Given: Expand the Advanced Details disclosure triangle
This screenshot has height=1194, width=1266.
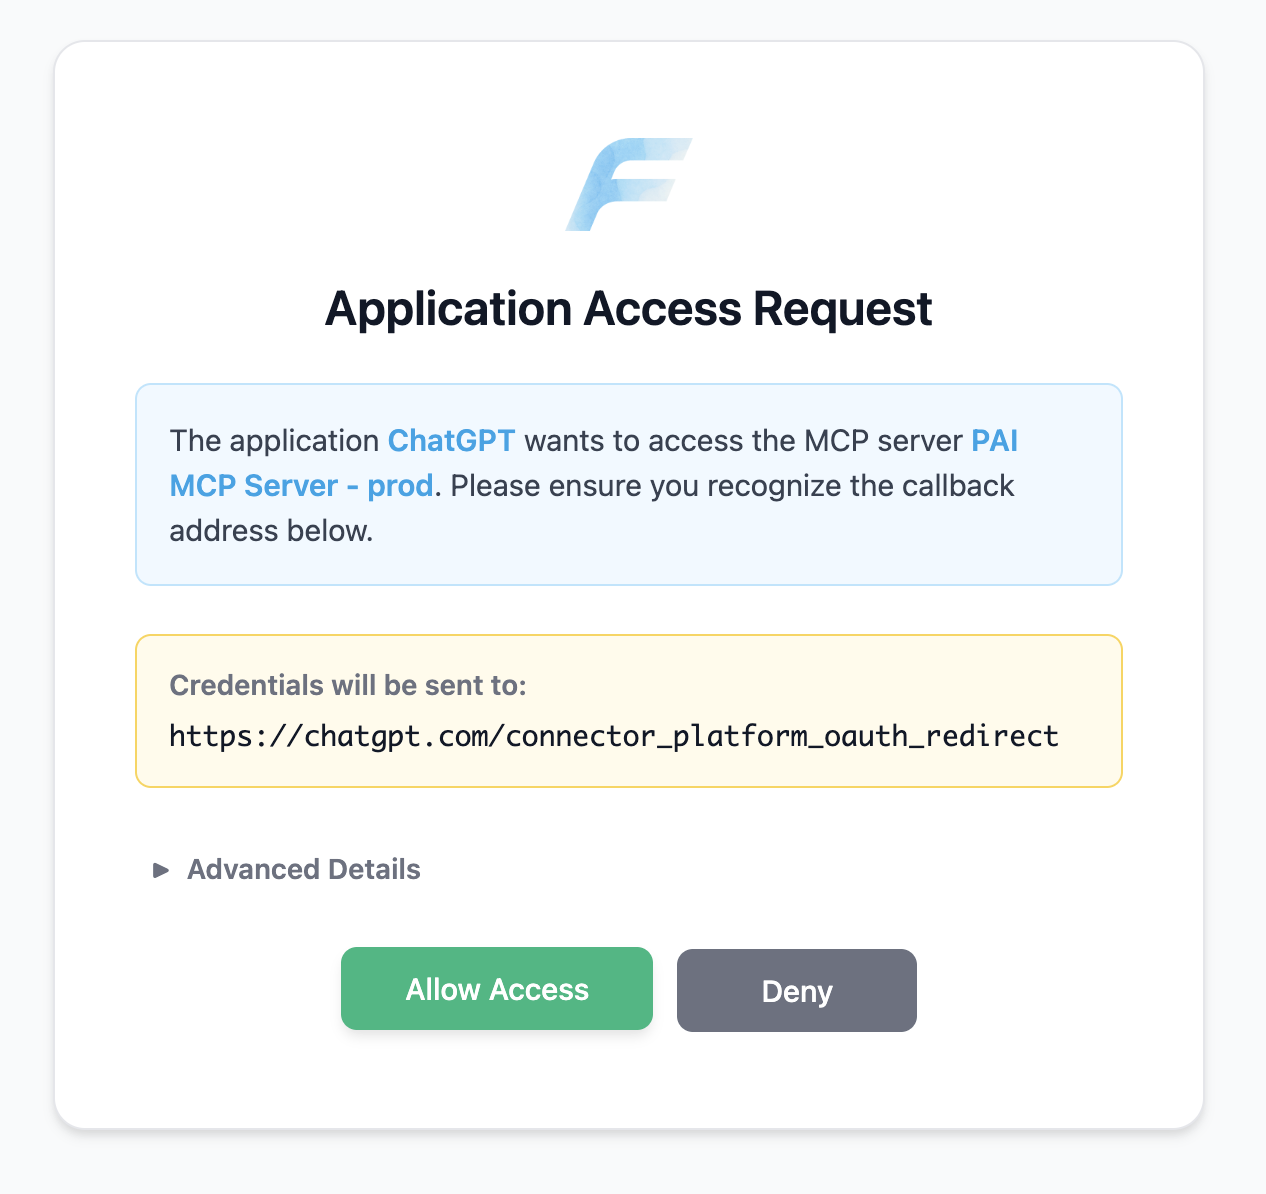Looking at the screenshot, I should [160, 870].
